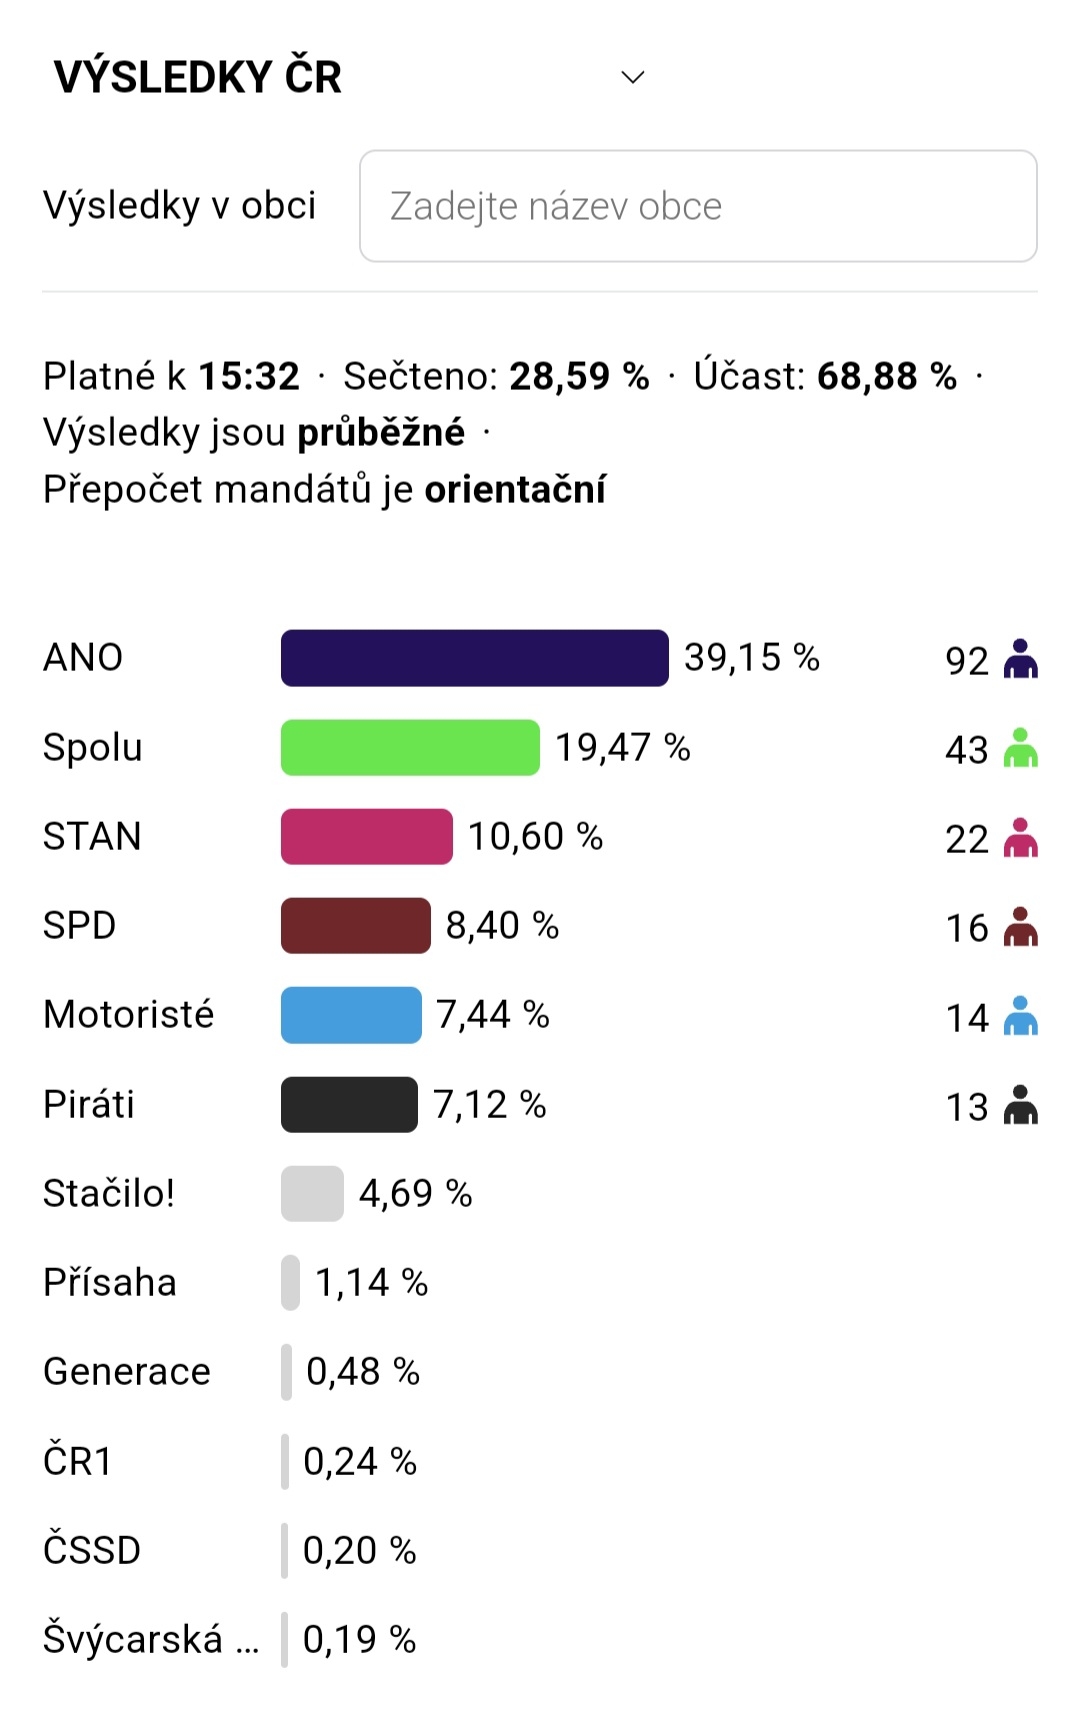Open the VÝSLEDKY ČR heading selector
The width and height of the screenshot is (1080, 1728).
point(198,77)
